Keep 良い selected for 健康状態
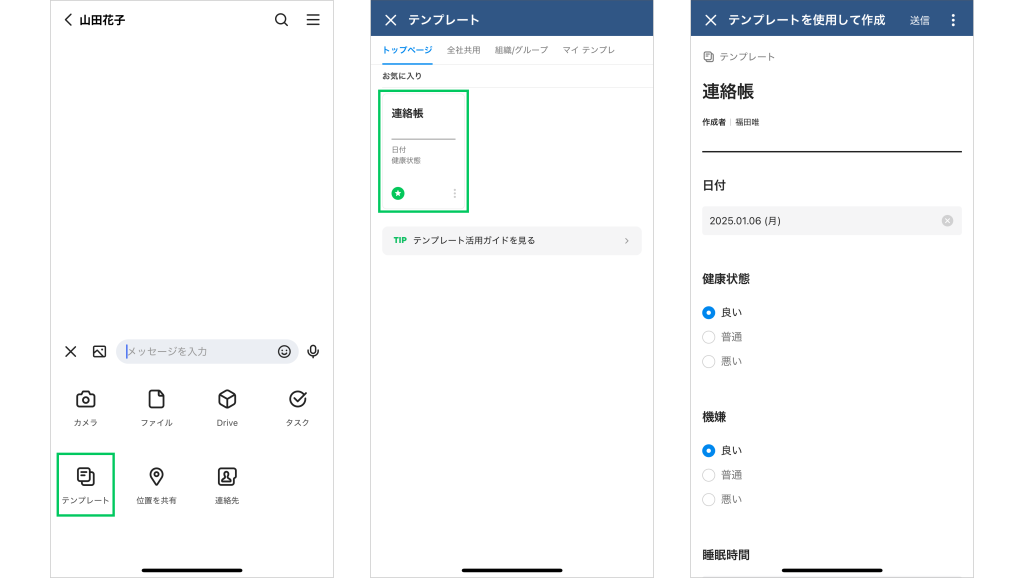1024x578 pixels. point(708,312)
